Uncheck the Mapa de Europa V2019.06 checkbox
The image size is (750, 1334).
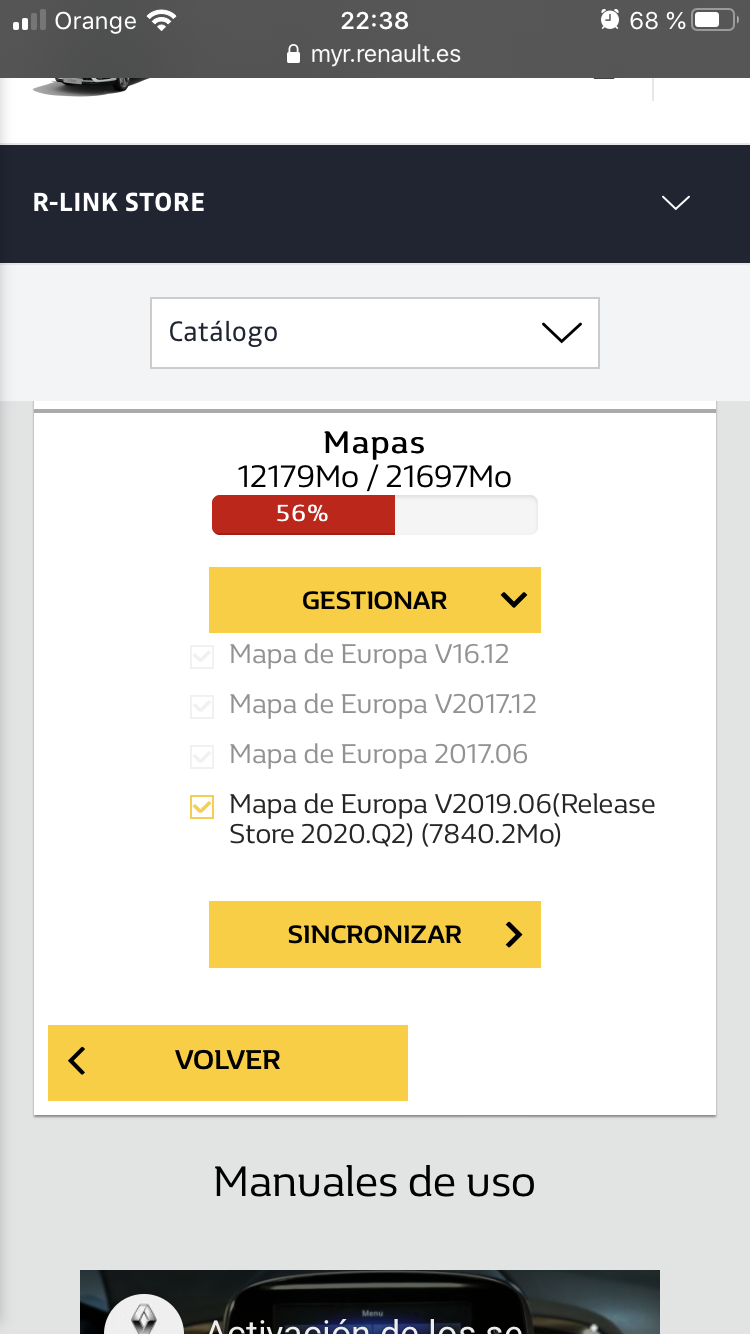click(x=202, y=806)
